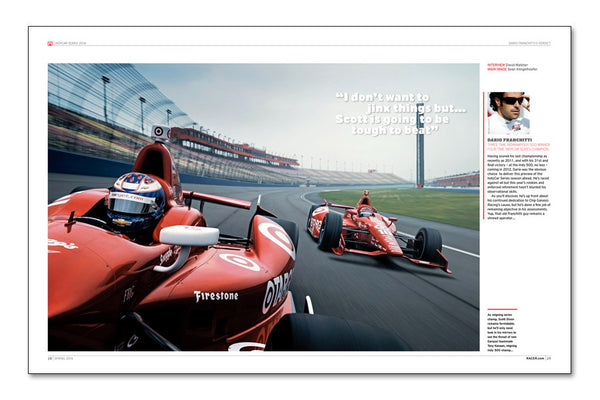Viewport: 600px width, 400px height.
Task: Click the Dario Franchitti portrait photo
Action: click(x=509, y=113)
